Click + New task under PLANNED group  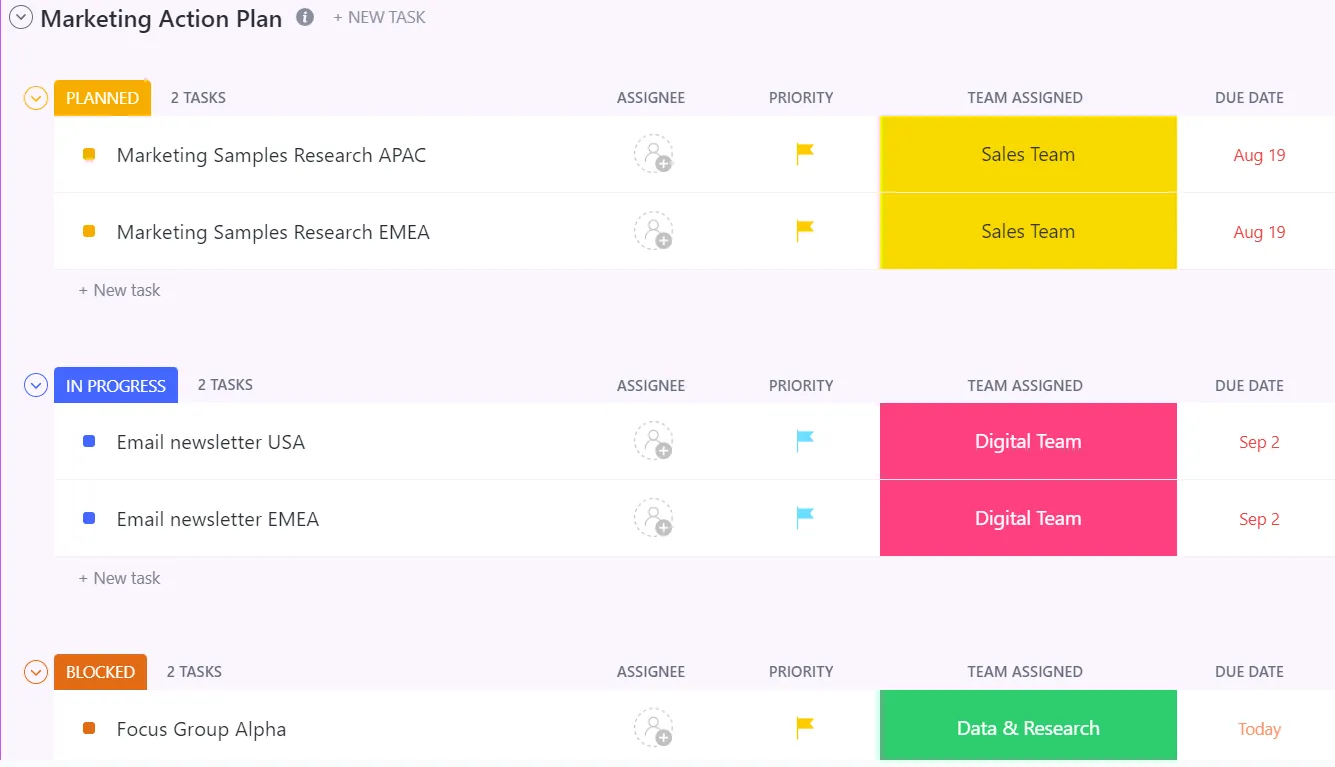tap(119, 290)
